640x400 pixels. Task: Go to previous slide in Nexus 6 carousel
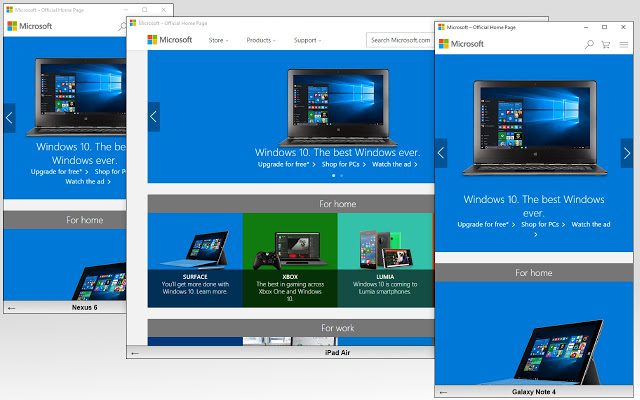point(9,118)
